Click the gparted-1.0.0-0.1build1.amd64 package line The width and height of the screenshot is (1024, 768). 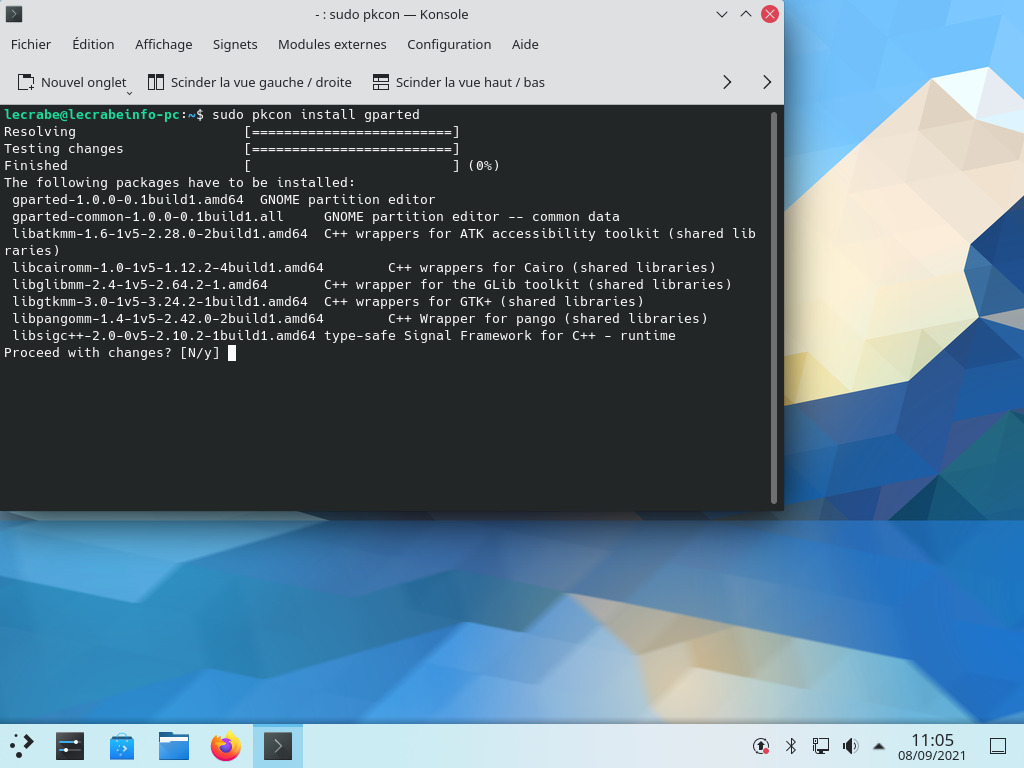tap(223, 200)
